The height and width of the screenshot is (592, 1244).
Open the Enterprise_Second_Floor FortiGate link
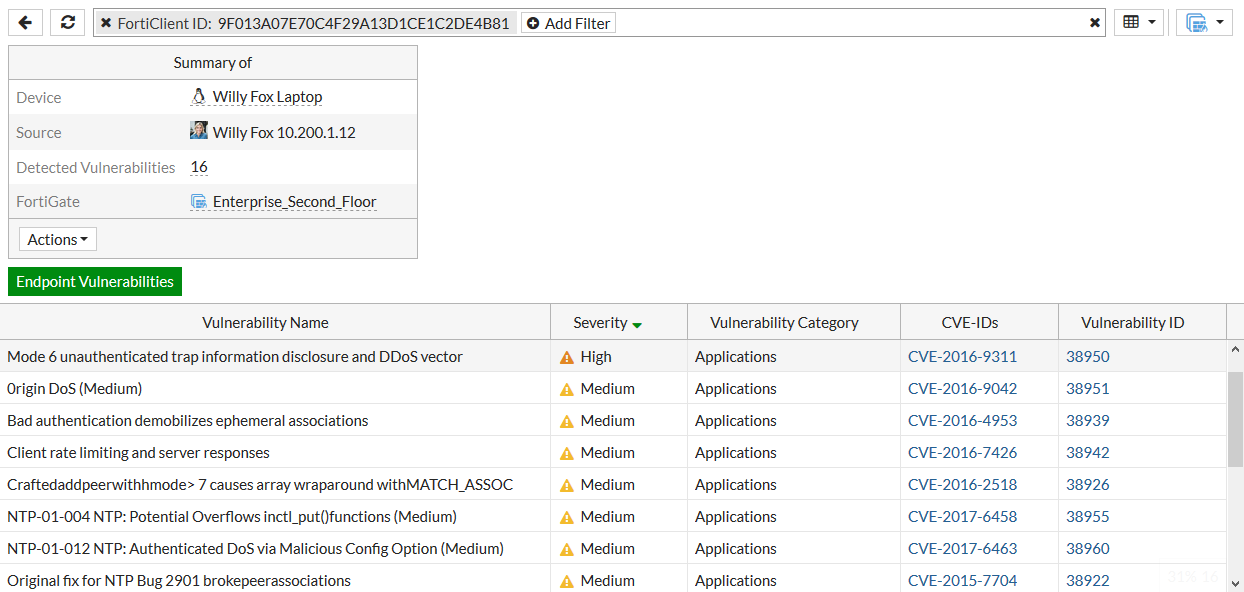294,201
